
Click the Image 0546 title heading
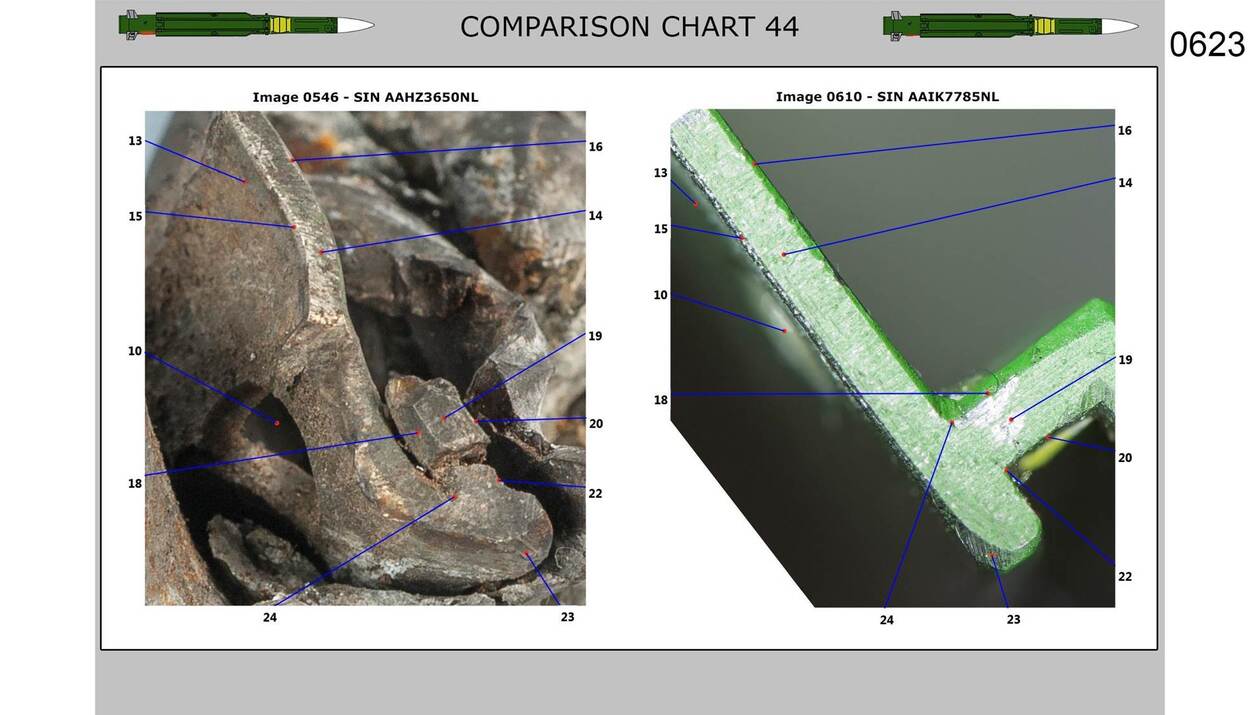[x=365, y=97]
